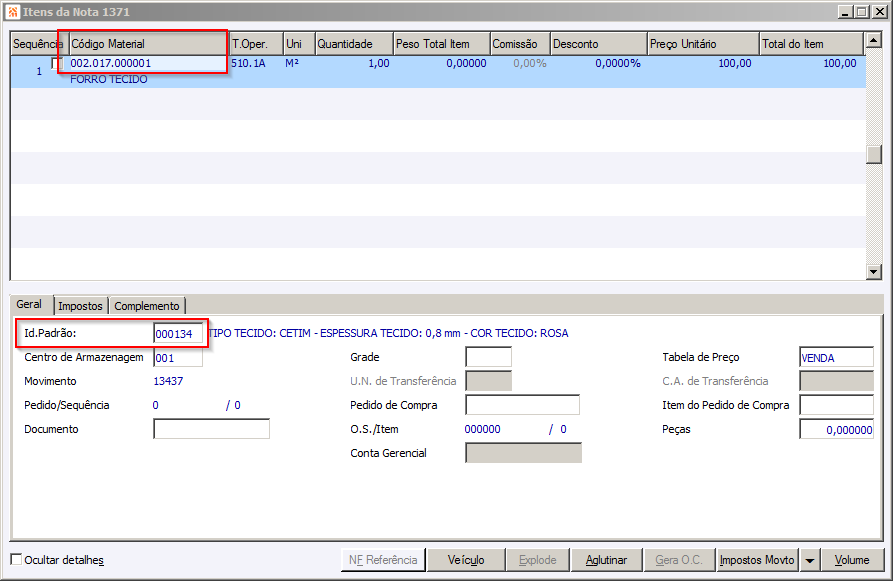The image size is (893, 581).
Task: Click the Centro de Armazenagem field
Action: coord(178,358)
